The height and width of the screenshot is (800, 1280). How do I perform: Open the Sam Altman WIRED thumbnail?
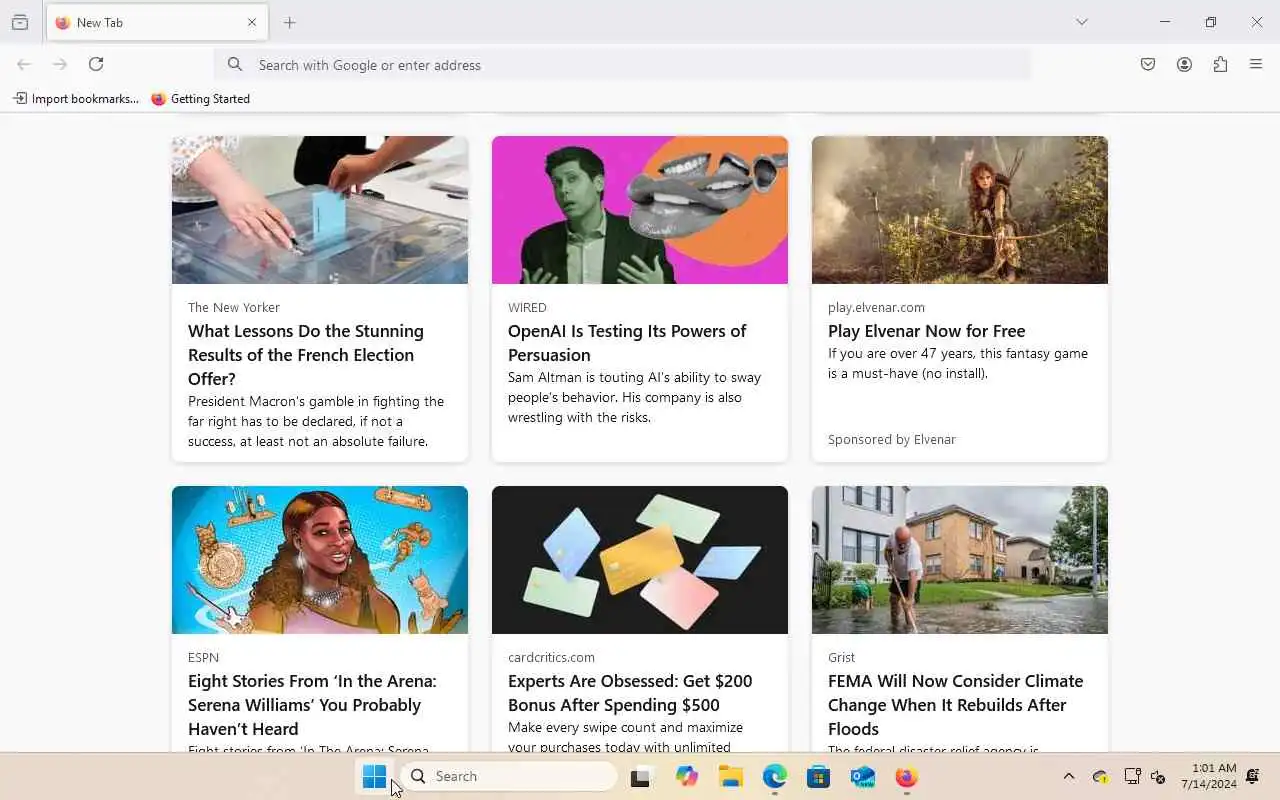[x=640, y=210]
